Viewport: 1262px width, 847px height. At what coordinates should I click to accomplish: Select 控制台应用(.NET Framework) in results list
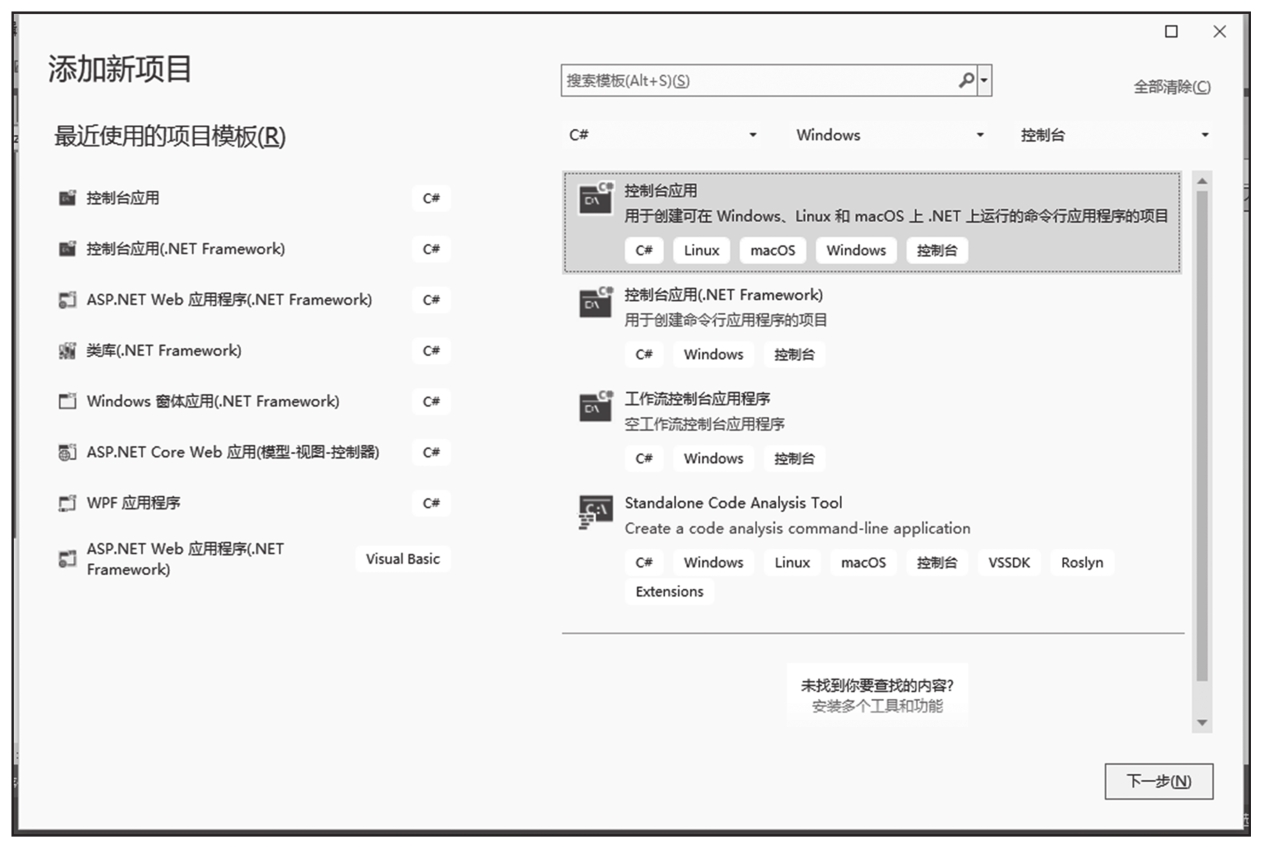[724, 294]
